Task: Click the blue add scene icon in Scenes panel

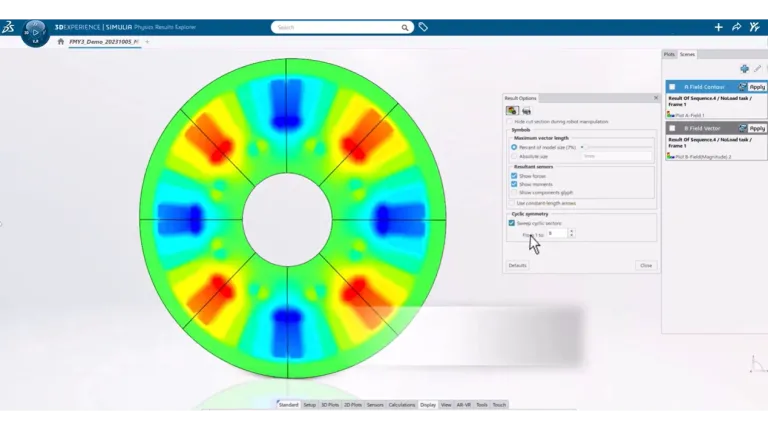Action: pos(744,69)
